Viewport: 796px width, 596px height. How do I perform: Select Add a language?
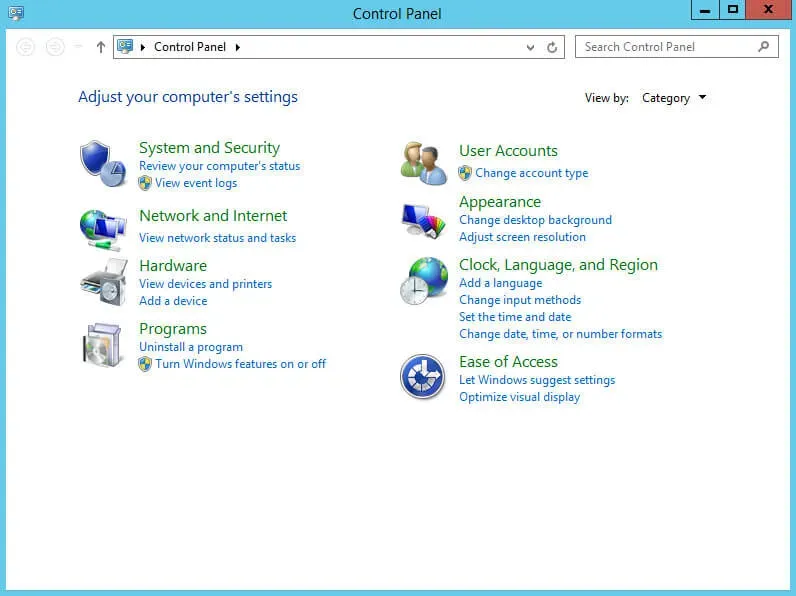click(x=501, y=283)
